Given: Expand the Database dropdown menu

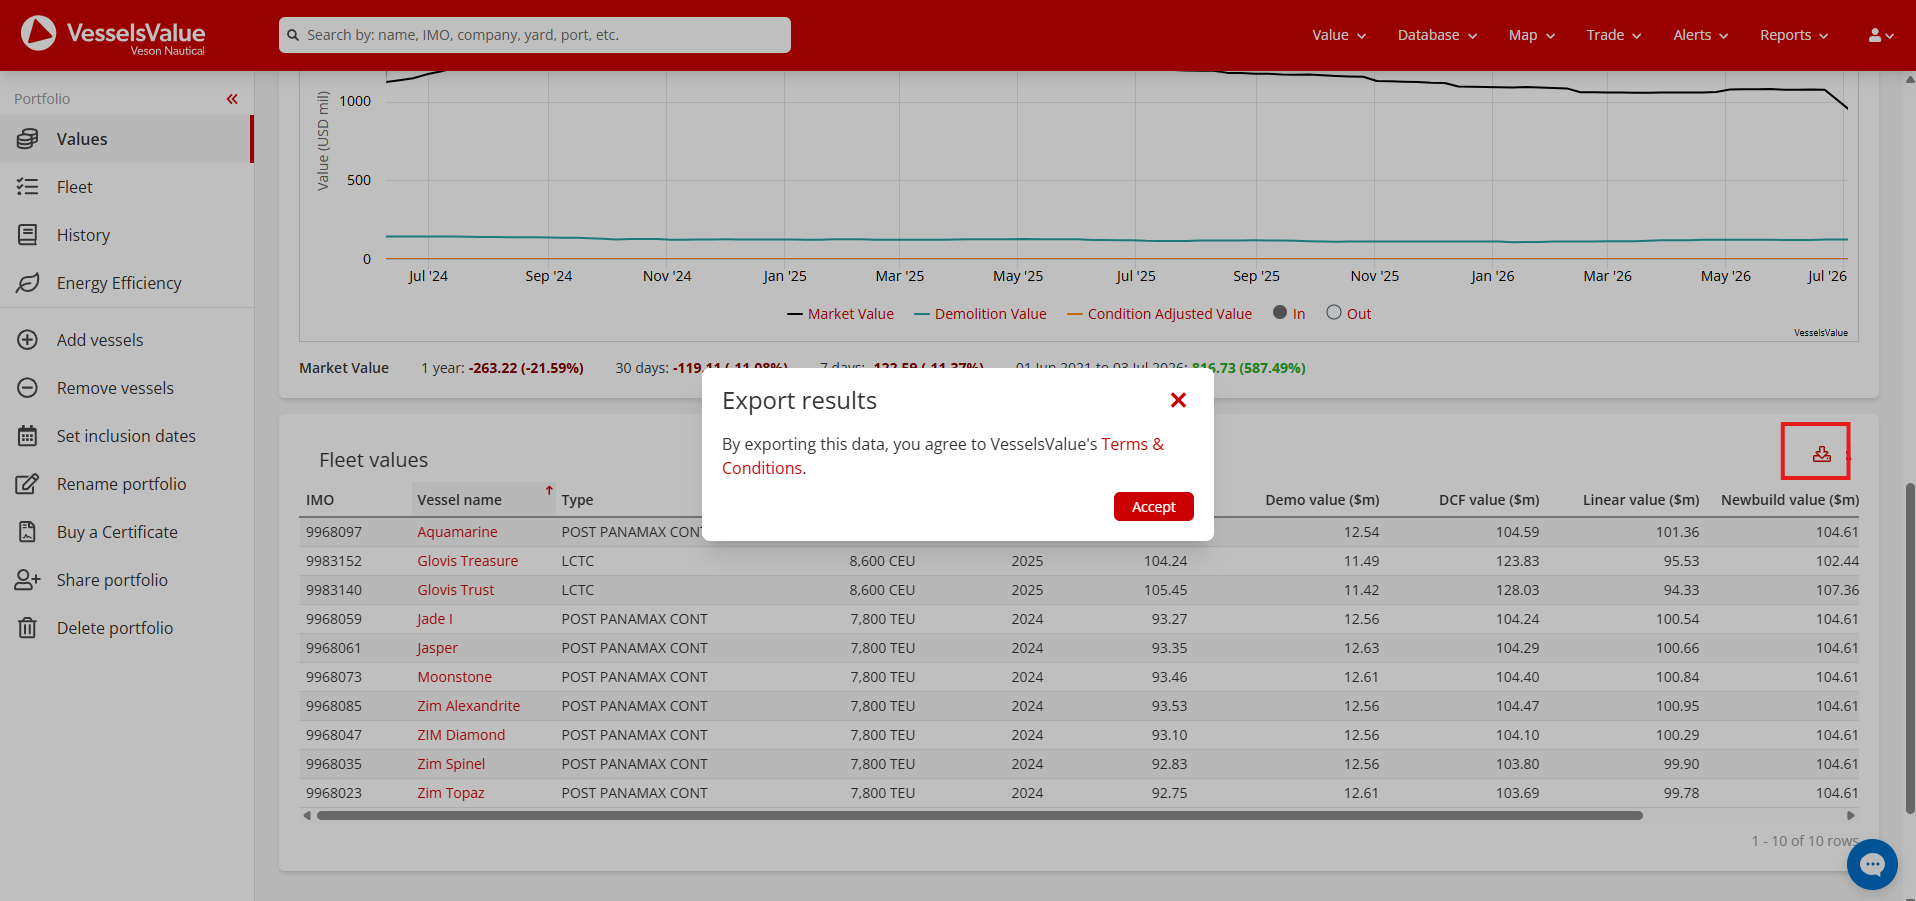Looking at the screenshot, I should pyautogui.click(x=1437, y=35).
